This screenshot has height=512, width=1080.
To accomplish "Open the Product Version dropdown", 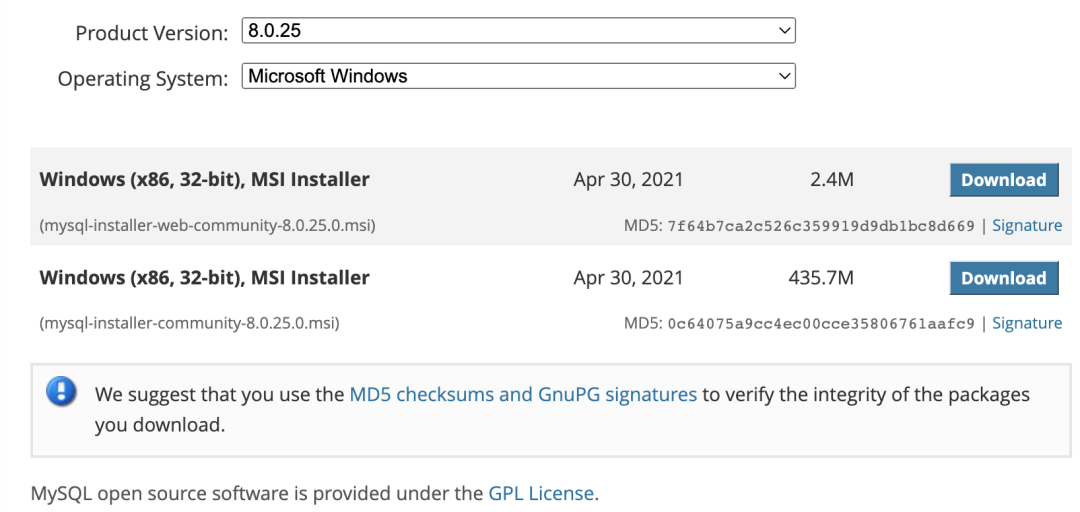I will pos(518,31).
